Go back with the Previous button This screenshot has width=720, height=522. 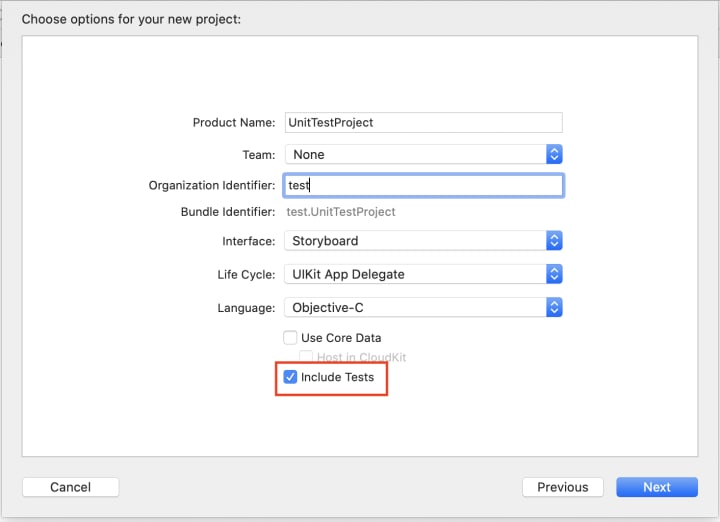tap(562, 487)
